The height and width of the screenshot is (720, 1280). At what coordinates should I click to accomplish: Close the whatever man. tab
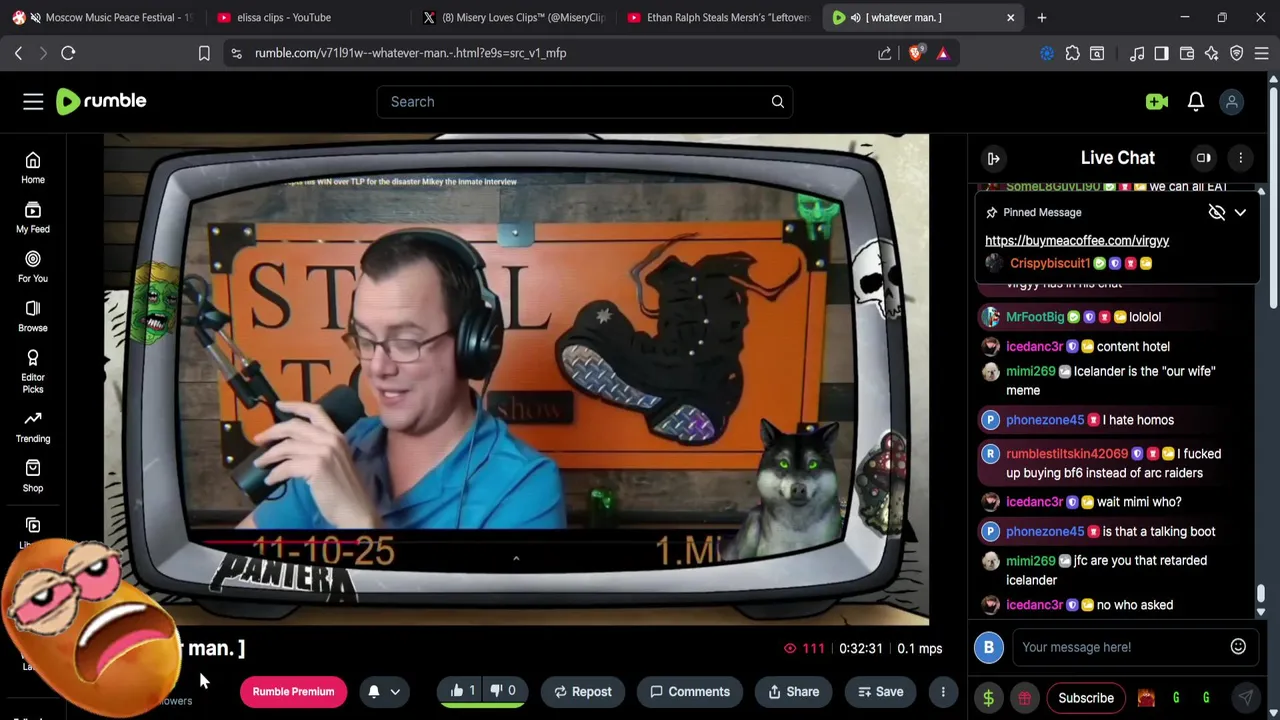[1010, 17]
